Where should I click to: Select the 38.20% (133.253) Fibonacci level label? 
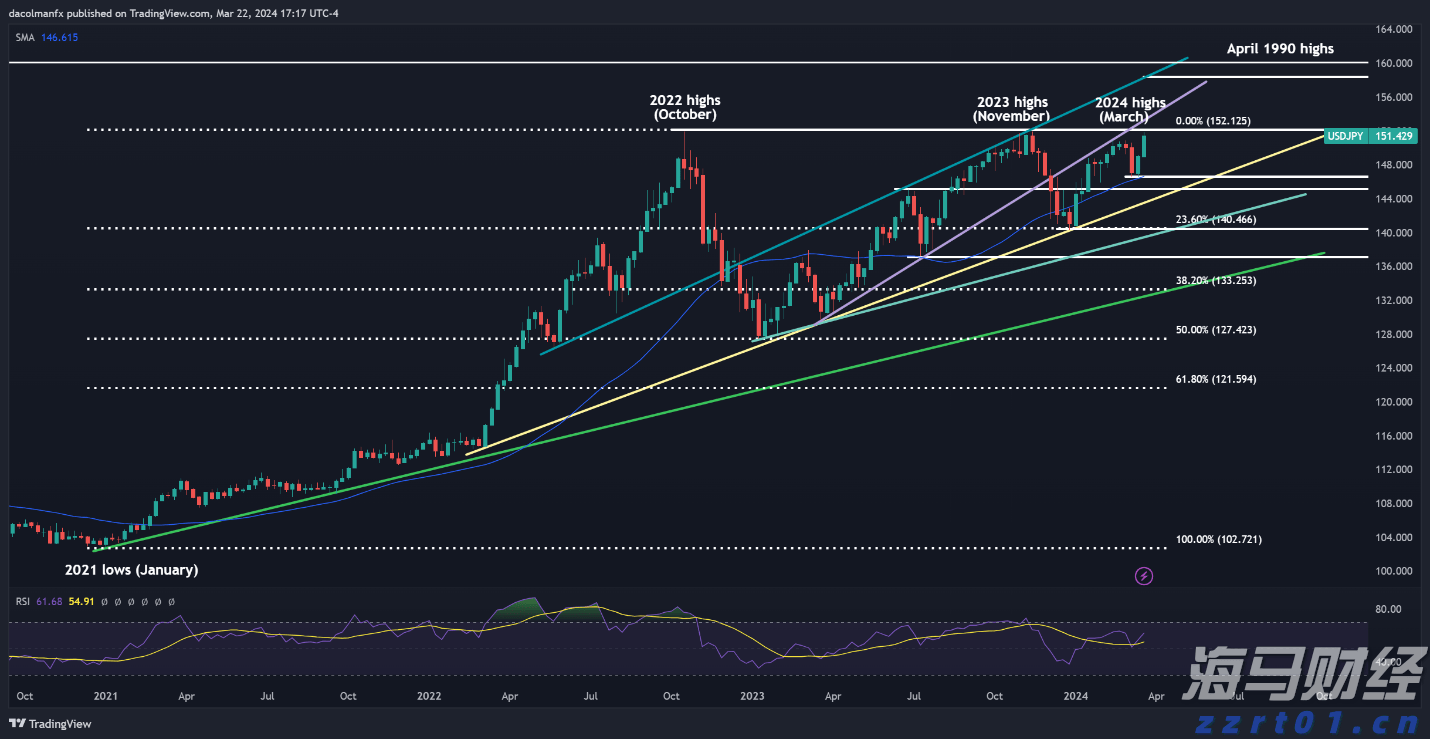[1215, 281]
